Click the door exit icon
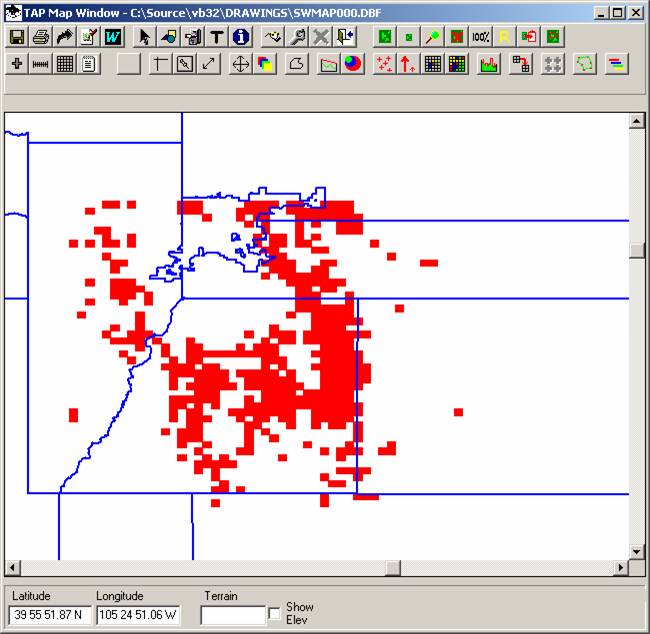 [x=345, y=37]
